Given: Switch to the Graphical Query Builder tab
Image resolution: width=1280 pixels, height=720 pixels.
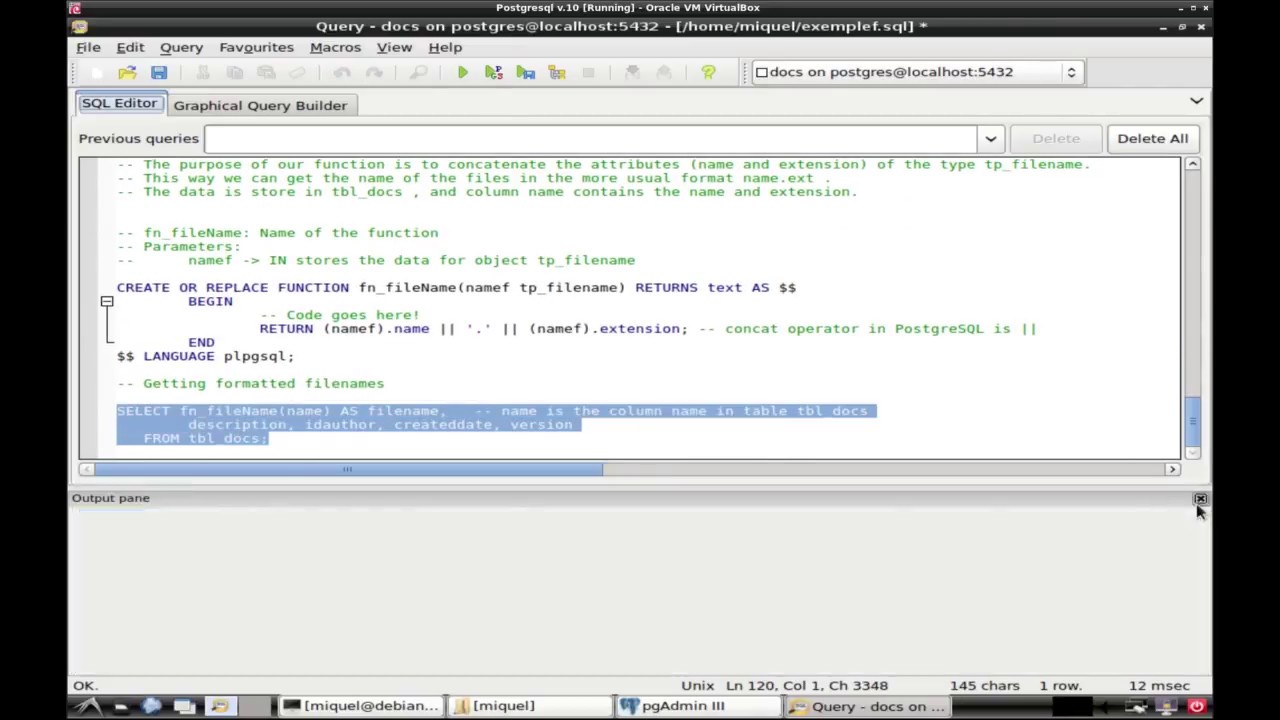Looking at the screenshot, I should (x=260, y=105).
